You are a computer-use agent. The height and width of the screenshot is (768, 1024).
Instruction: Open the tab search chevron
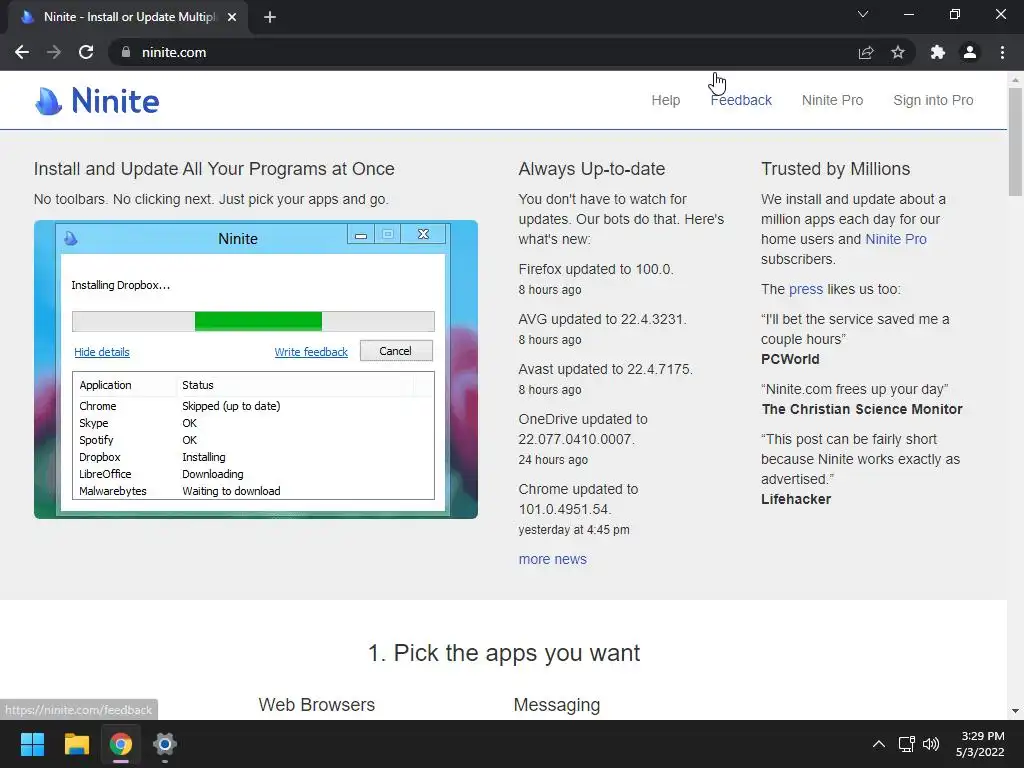pos(863,14)
